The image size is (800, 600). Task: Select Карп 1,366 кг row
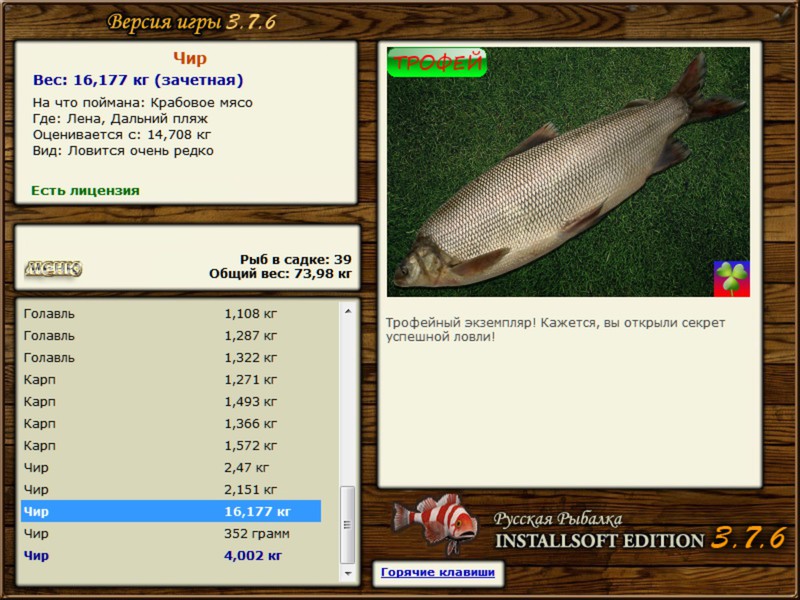[x=171, y=423]
